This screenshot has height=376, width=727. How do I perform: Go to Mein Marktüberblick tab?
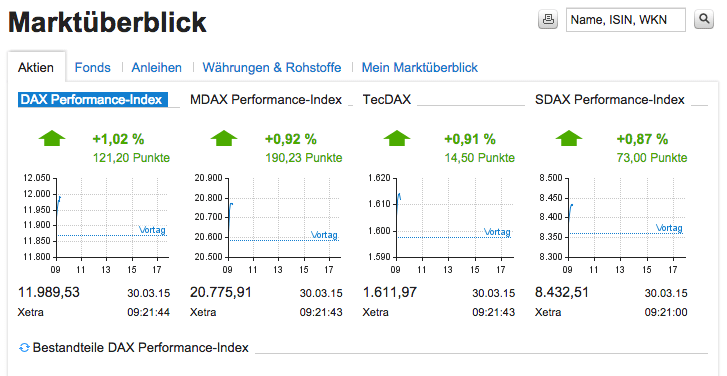click(x=420, y=68)
